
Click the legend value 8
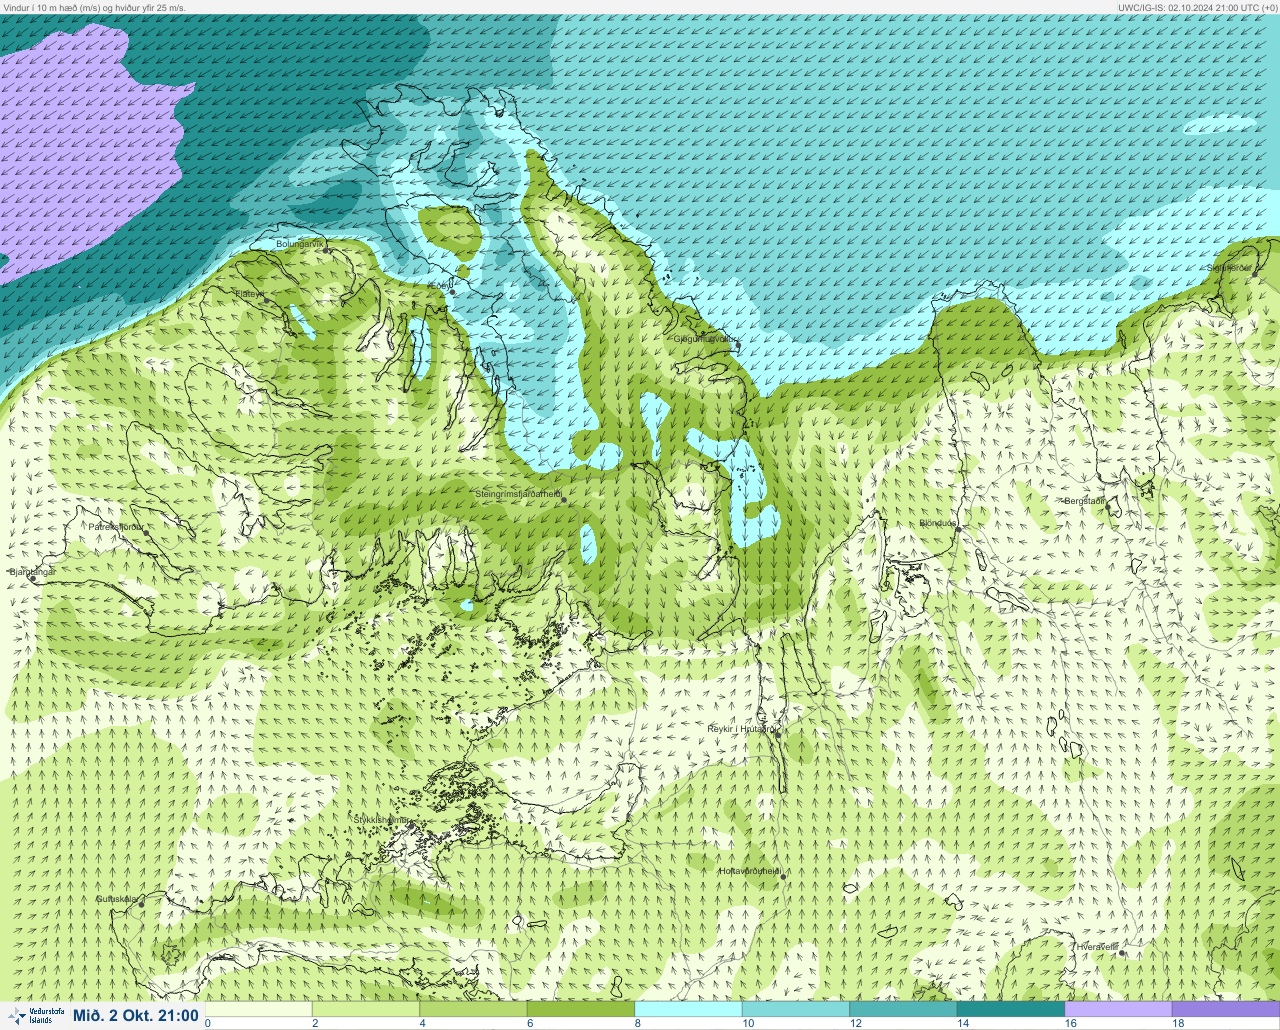[x=638, y=1024]
